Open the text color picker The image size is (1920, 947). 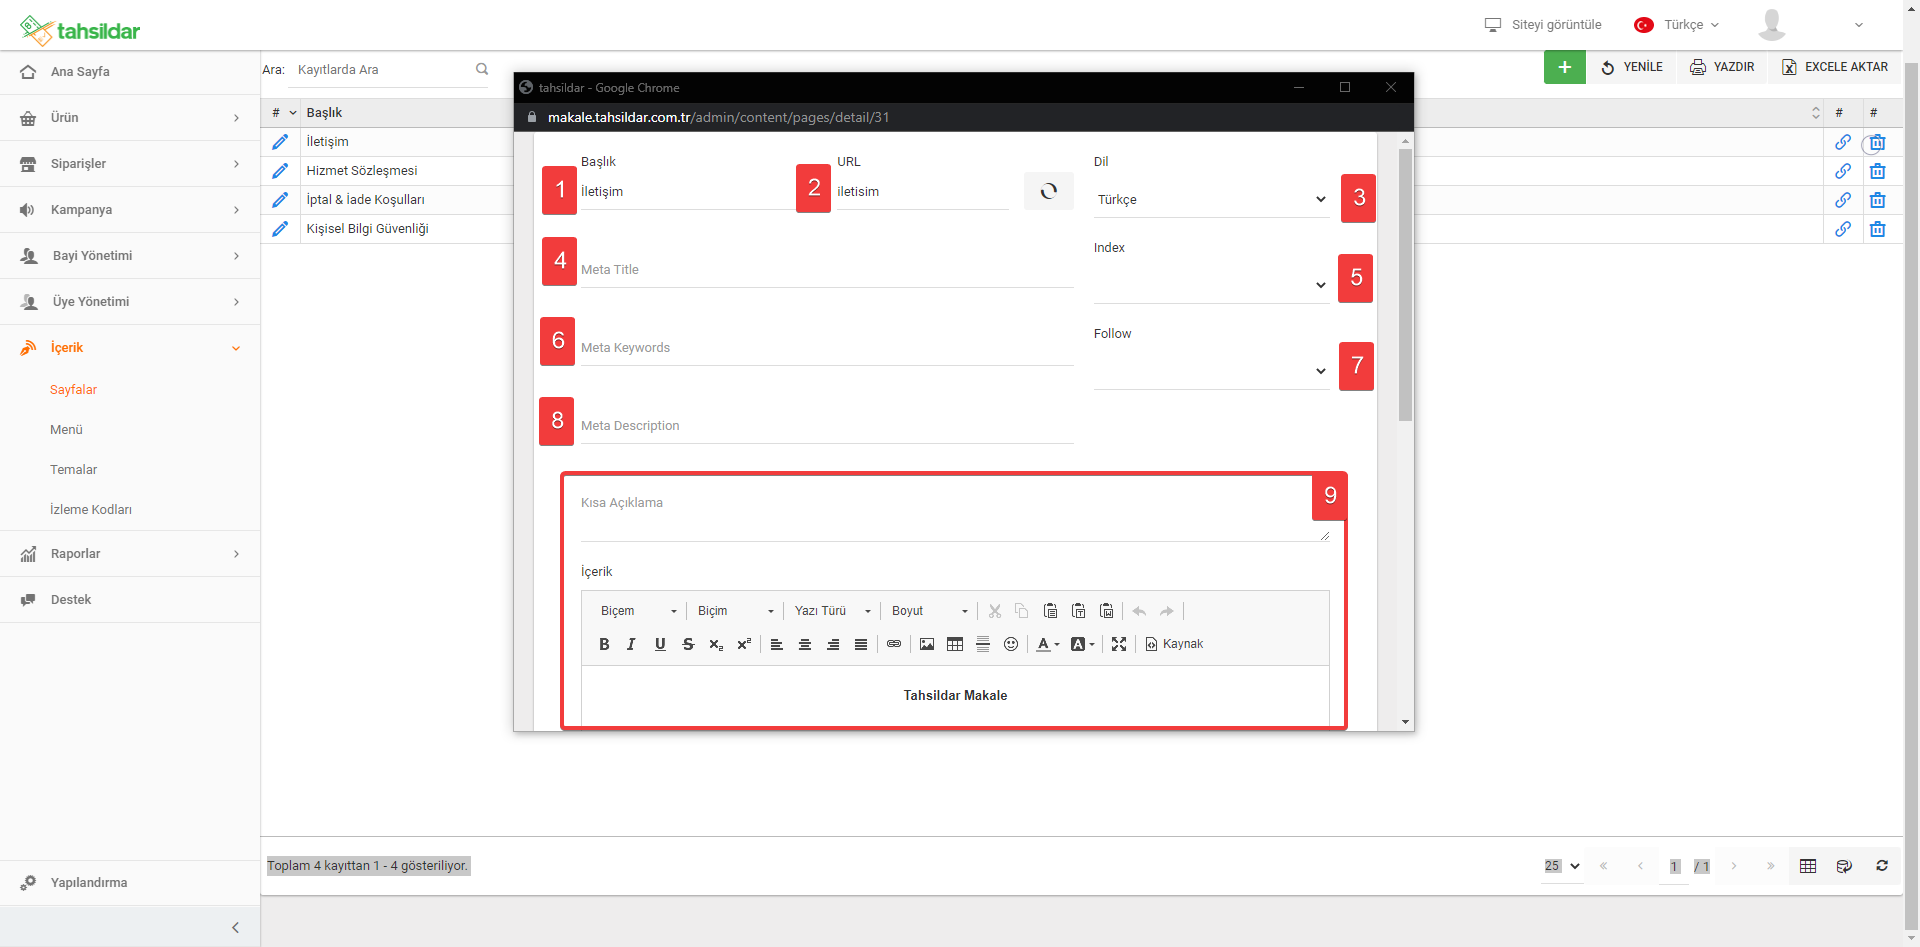(x=1047, y=644)
